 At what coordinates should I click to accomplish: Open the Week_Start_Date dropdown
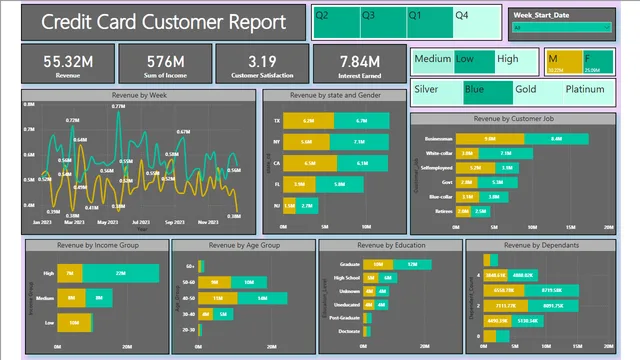coord(562,27)
